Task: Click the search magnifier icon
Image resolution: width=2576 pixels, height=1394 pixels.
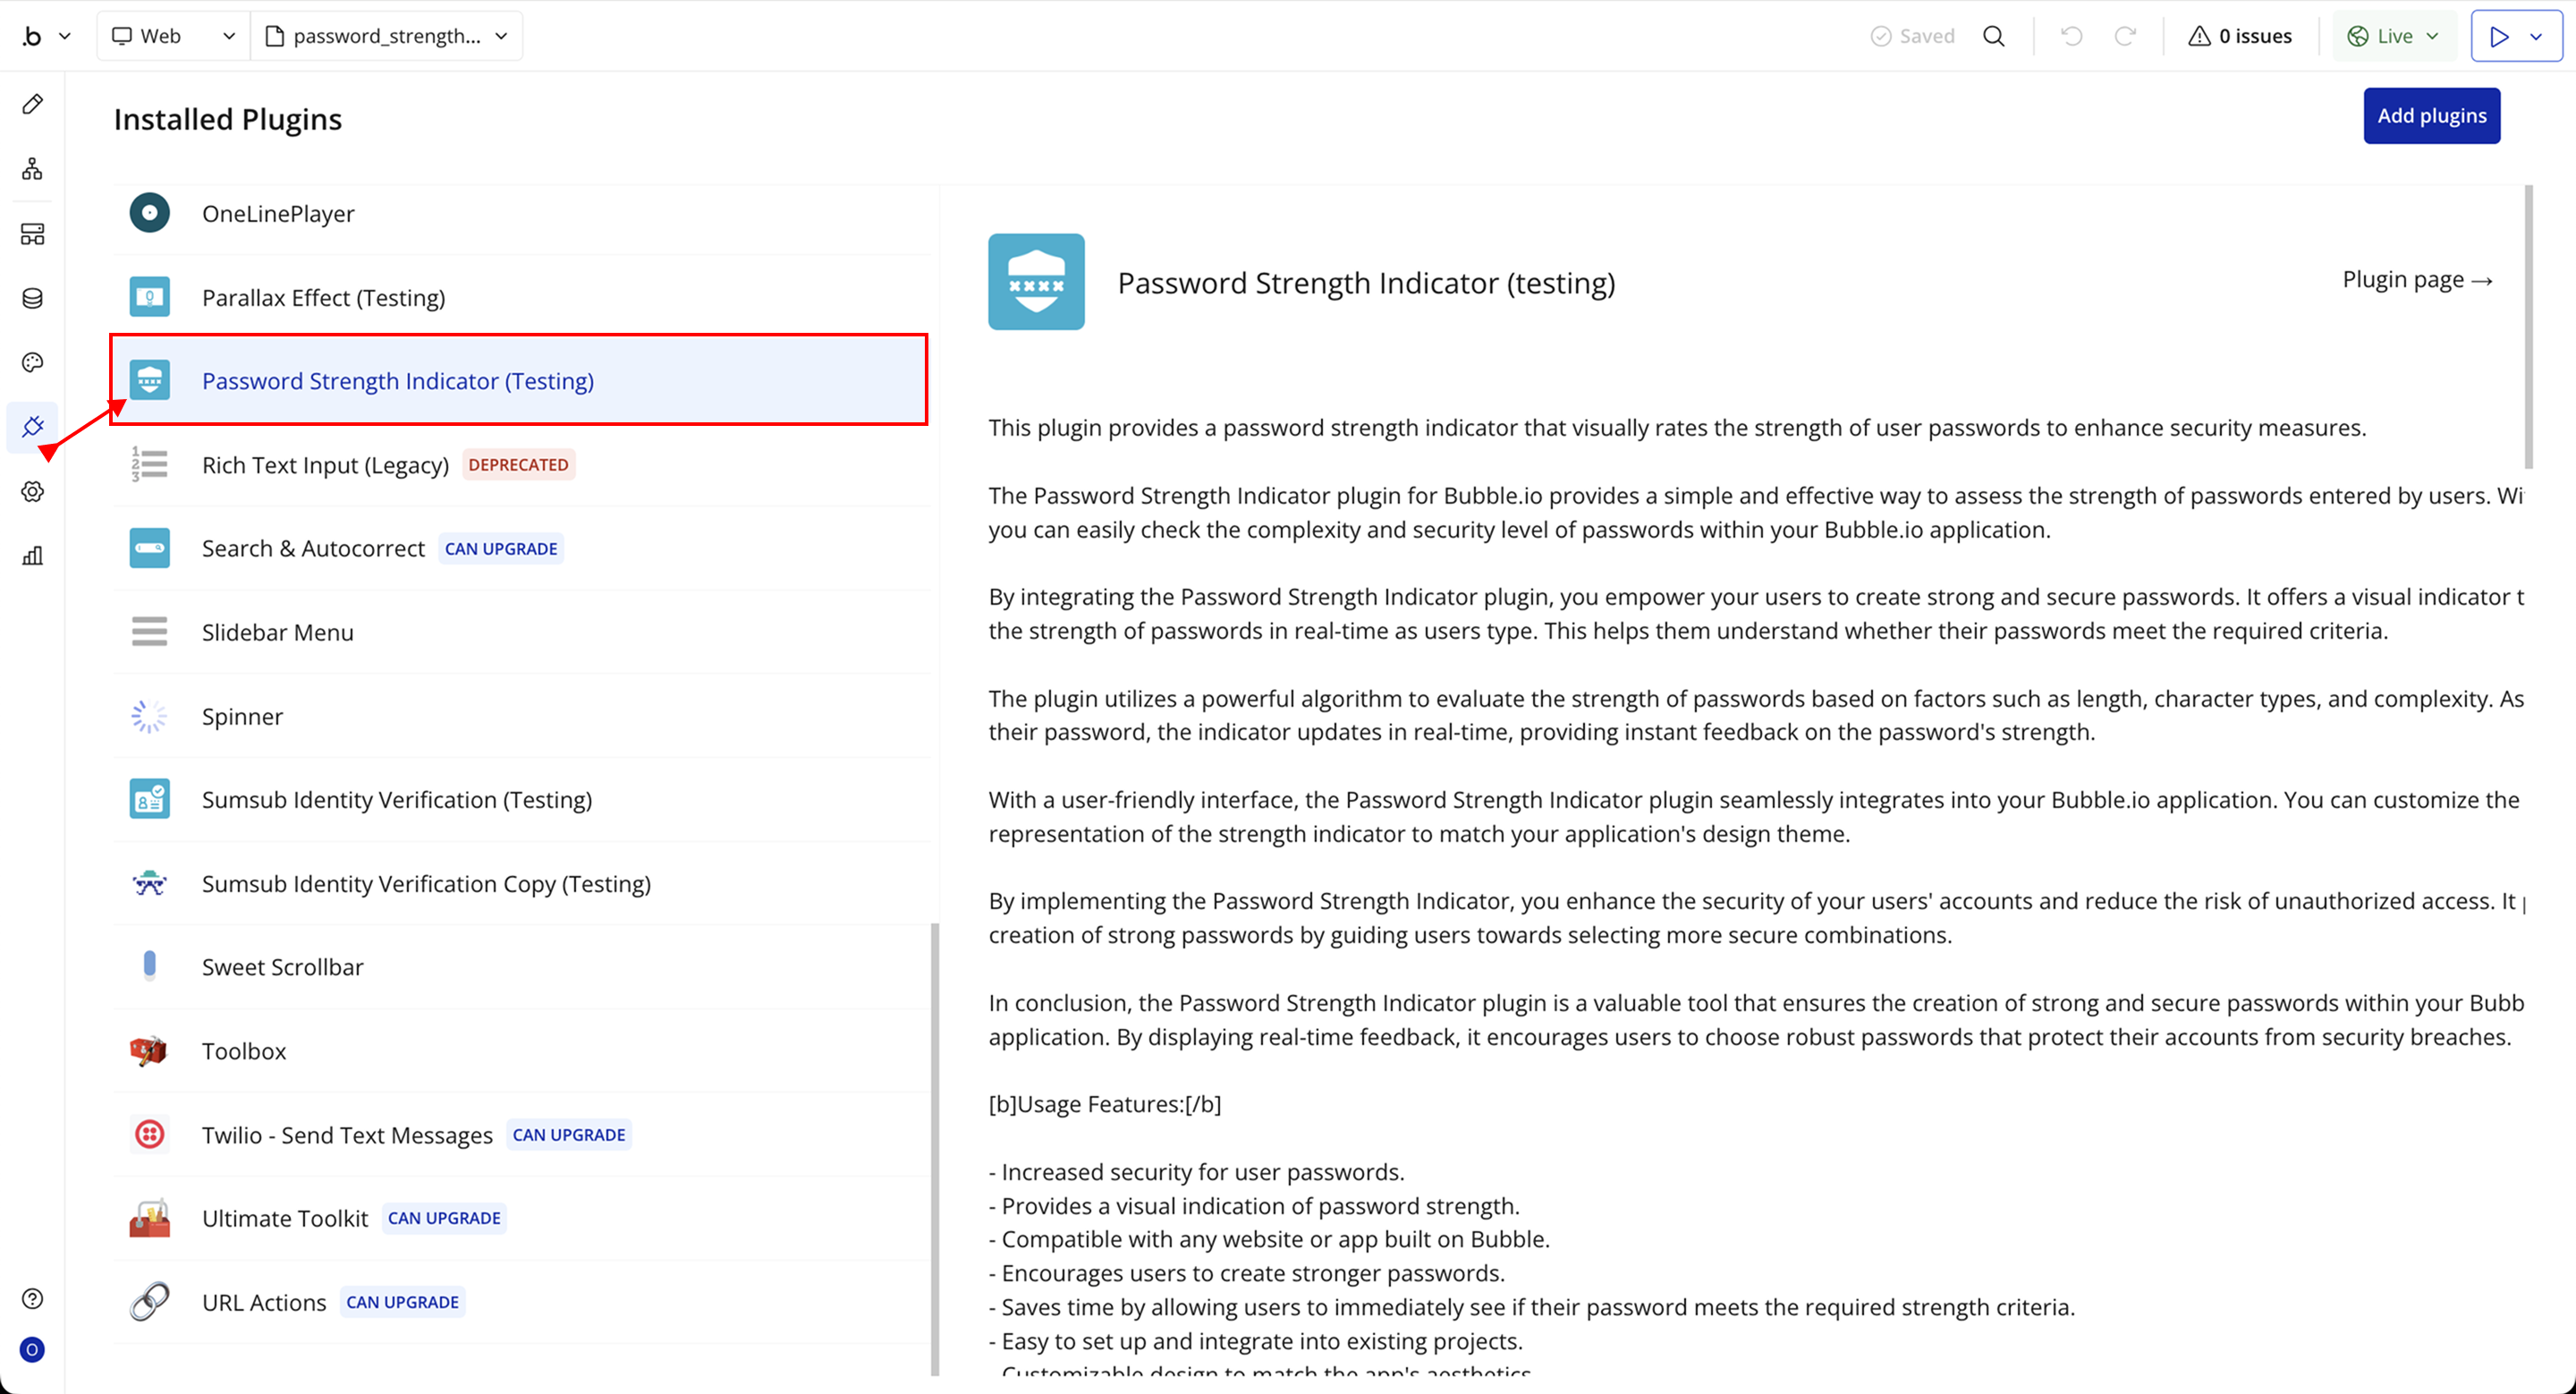Action: tap(1993, 36)
